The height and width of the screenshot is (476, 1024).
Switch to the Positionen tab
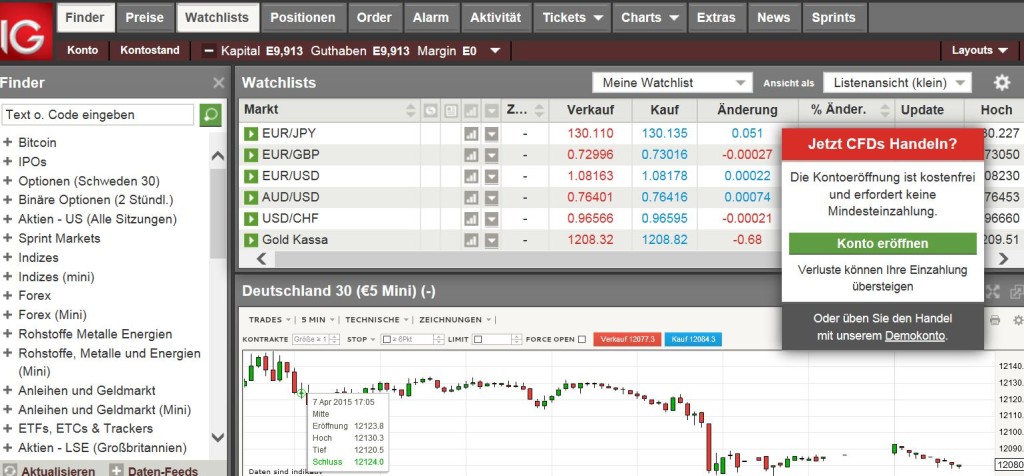pos(303,18)
